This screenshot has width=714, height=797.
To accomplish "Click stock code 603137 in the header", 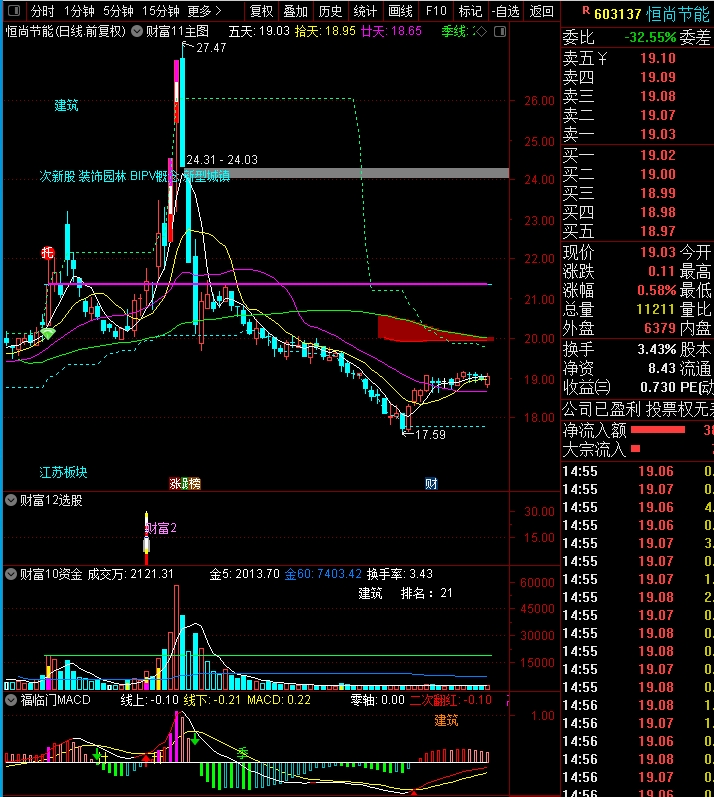I will tap(617, 14).
